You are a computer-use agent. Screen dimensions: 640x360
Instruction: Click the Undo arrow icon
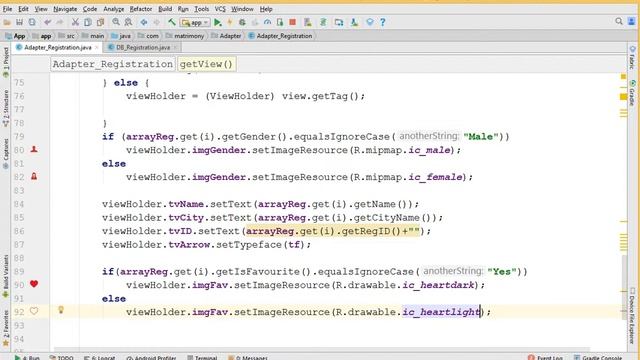coord(47,22)
